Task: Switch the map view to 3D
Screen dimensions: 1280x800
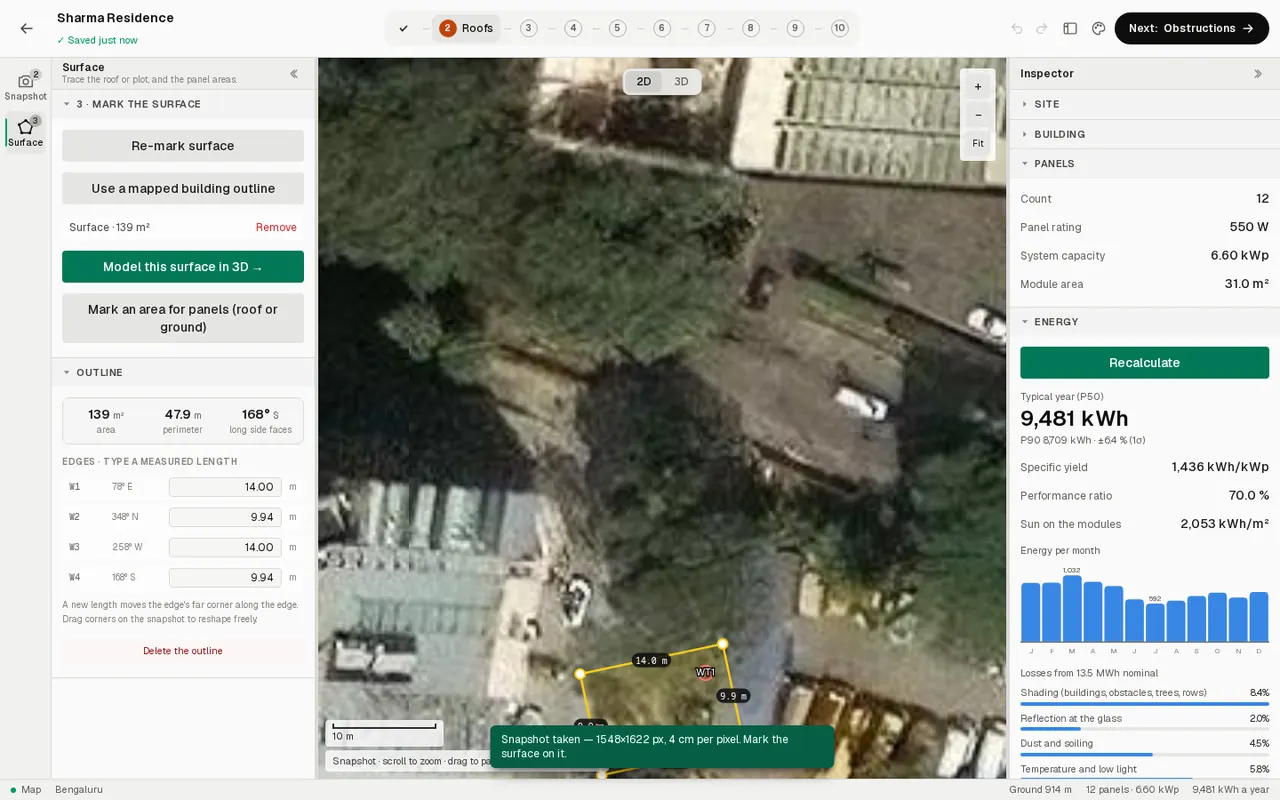Action: click(681, 82)
